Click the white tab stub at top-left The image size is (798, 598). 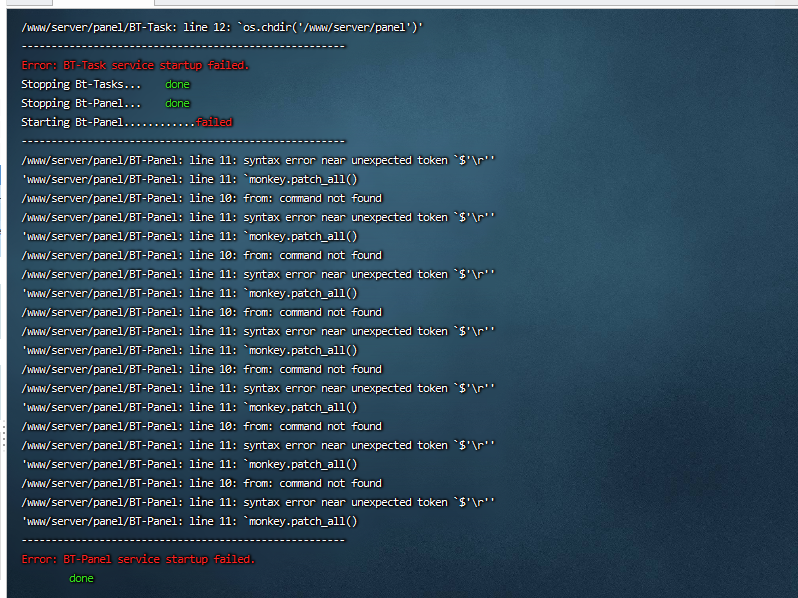tap(30, 3)
